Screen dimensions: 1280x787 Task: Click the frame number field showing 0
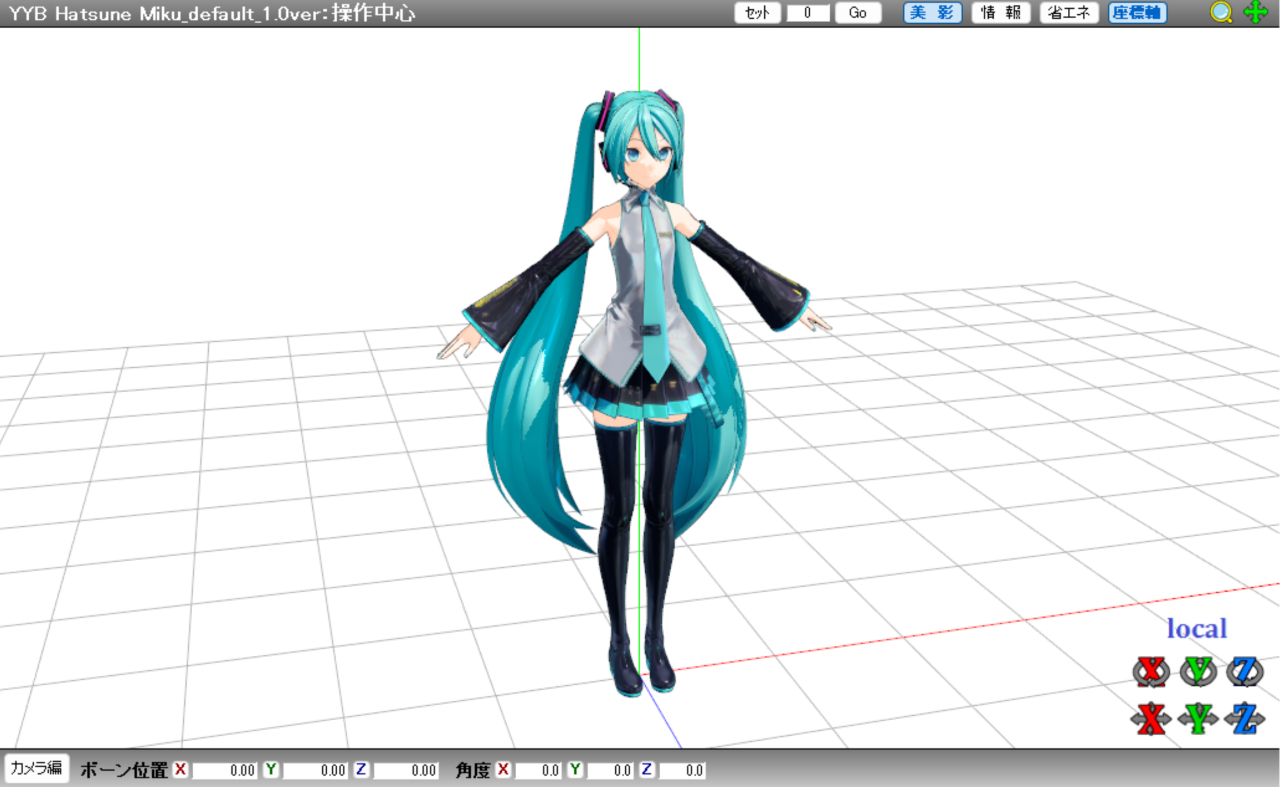[808, 13]
